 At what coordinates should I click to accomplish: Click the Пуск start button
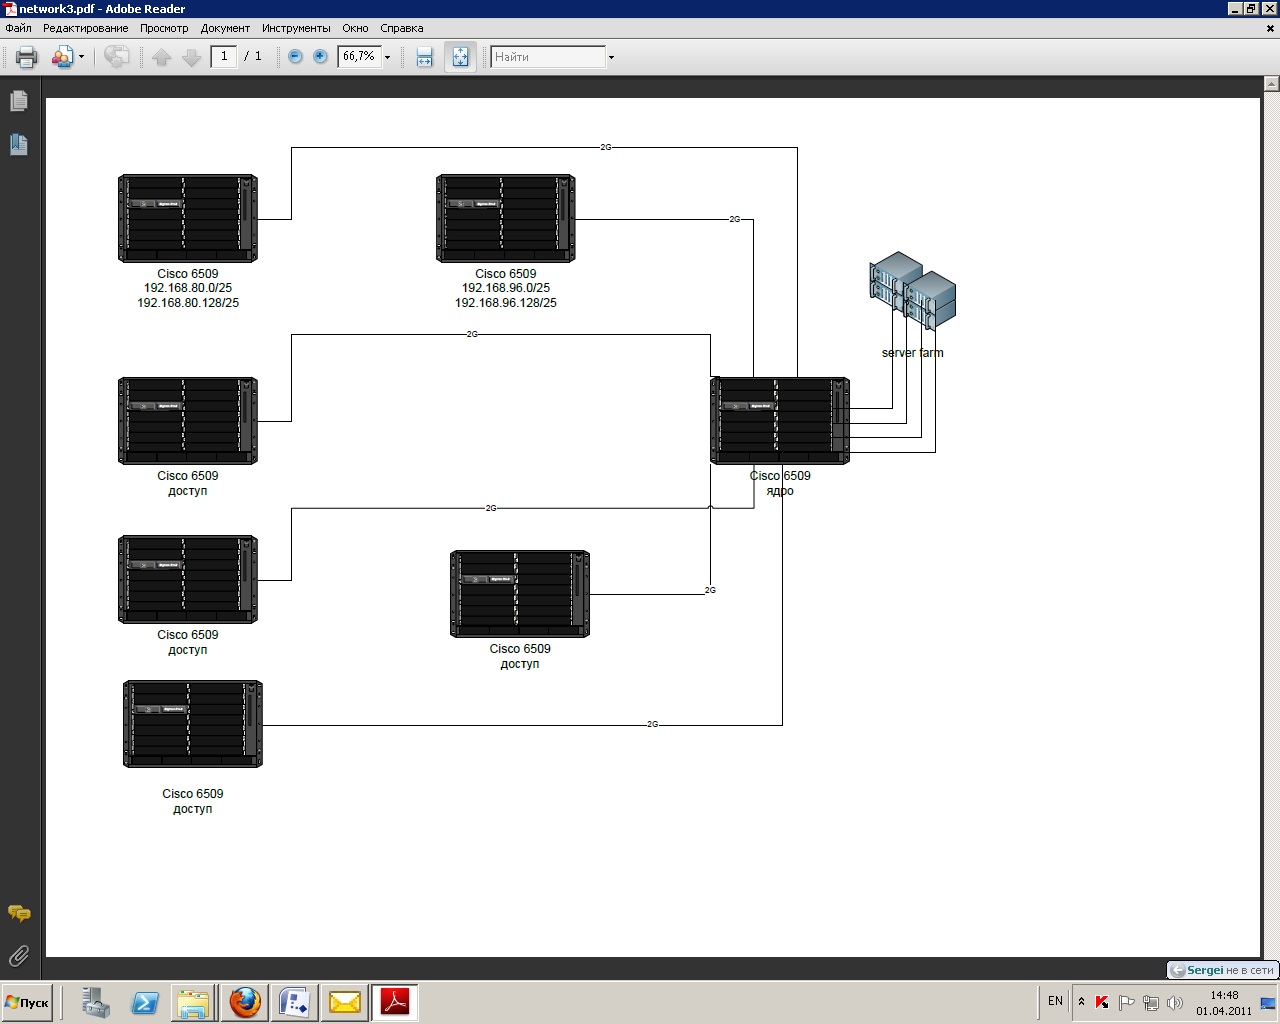28,1002
